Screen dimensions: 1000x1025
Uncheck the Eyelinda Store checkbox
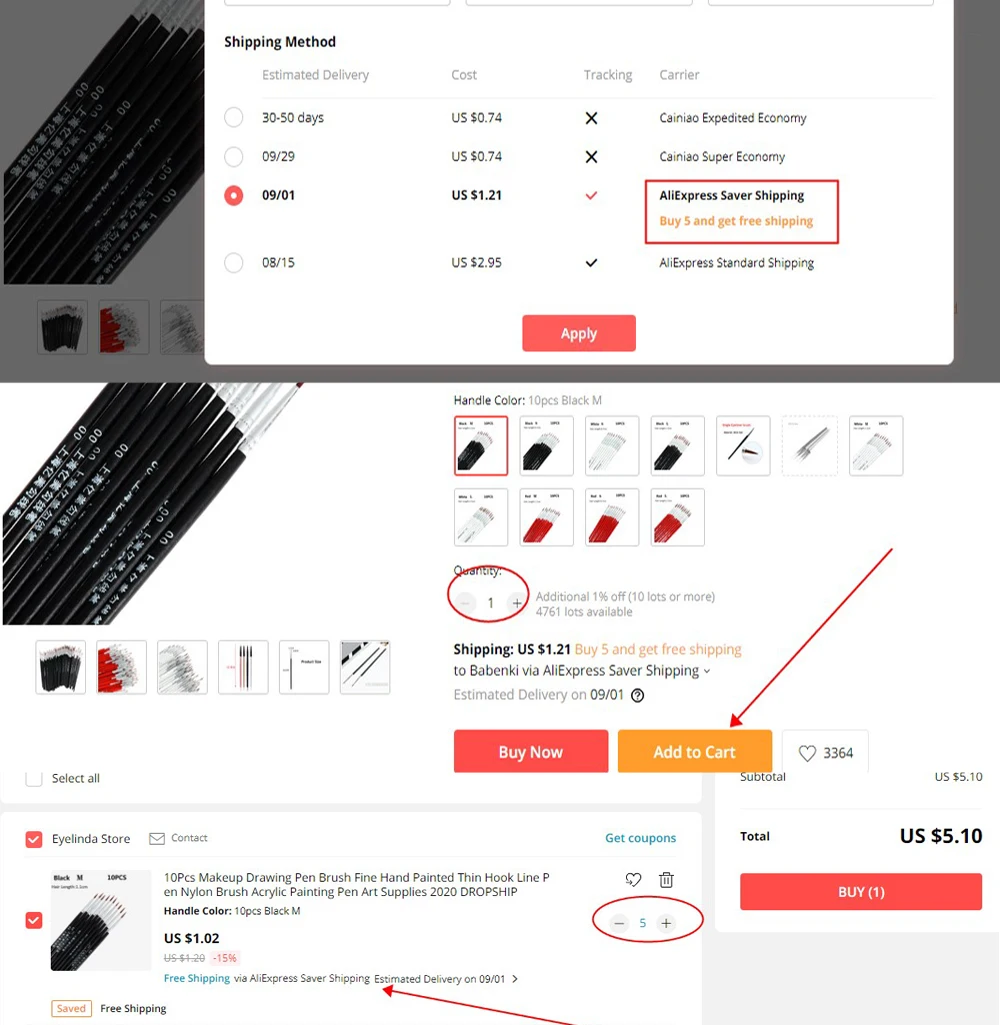(34, 839)
